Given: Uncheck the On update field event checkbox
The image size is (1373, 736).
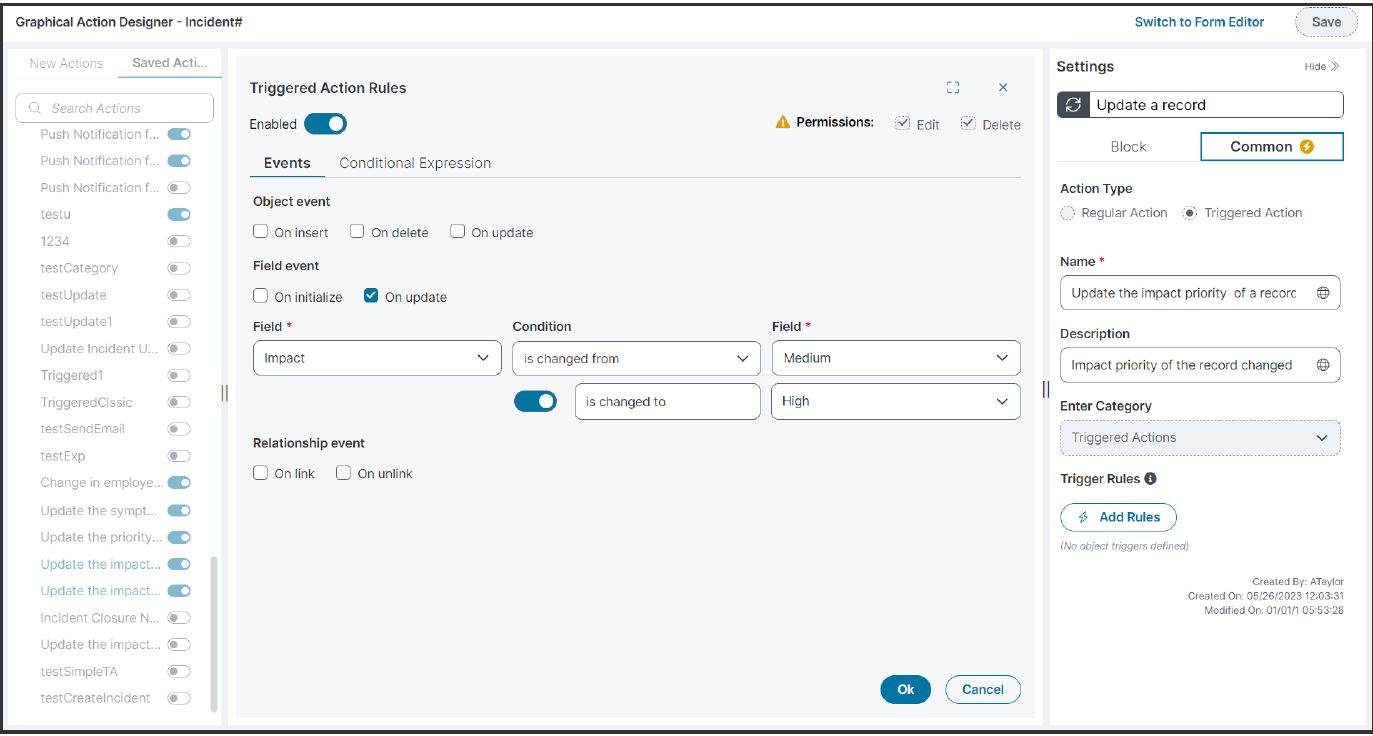Looking at the screenshot, I should (371, 296).
